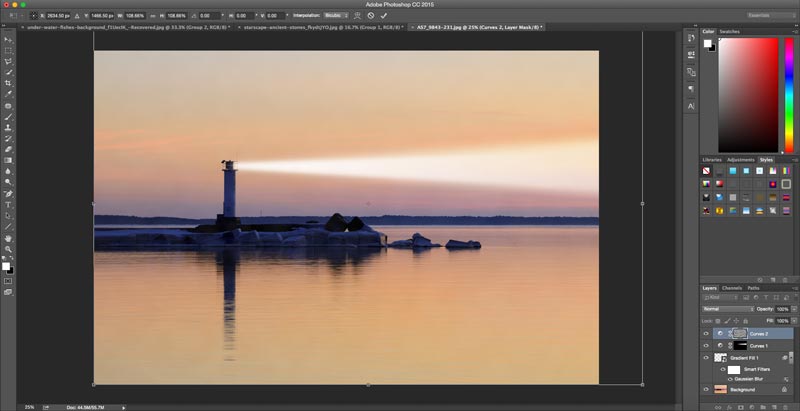Switch to warp mode in options bar
The width and height of the screenshot is (800, 411).
coord(357,16)
